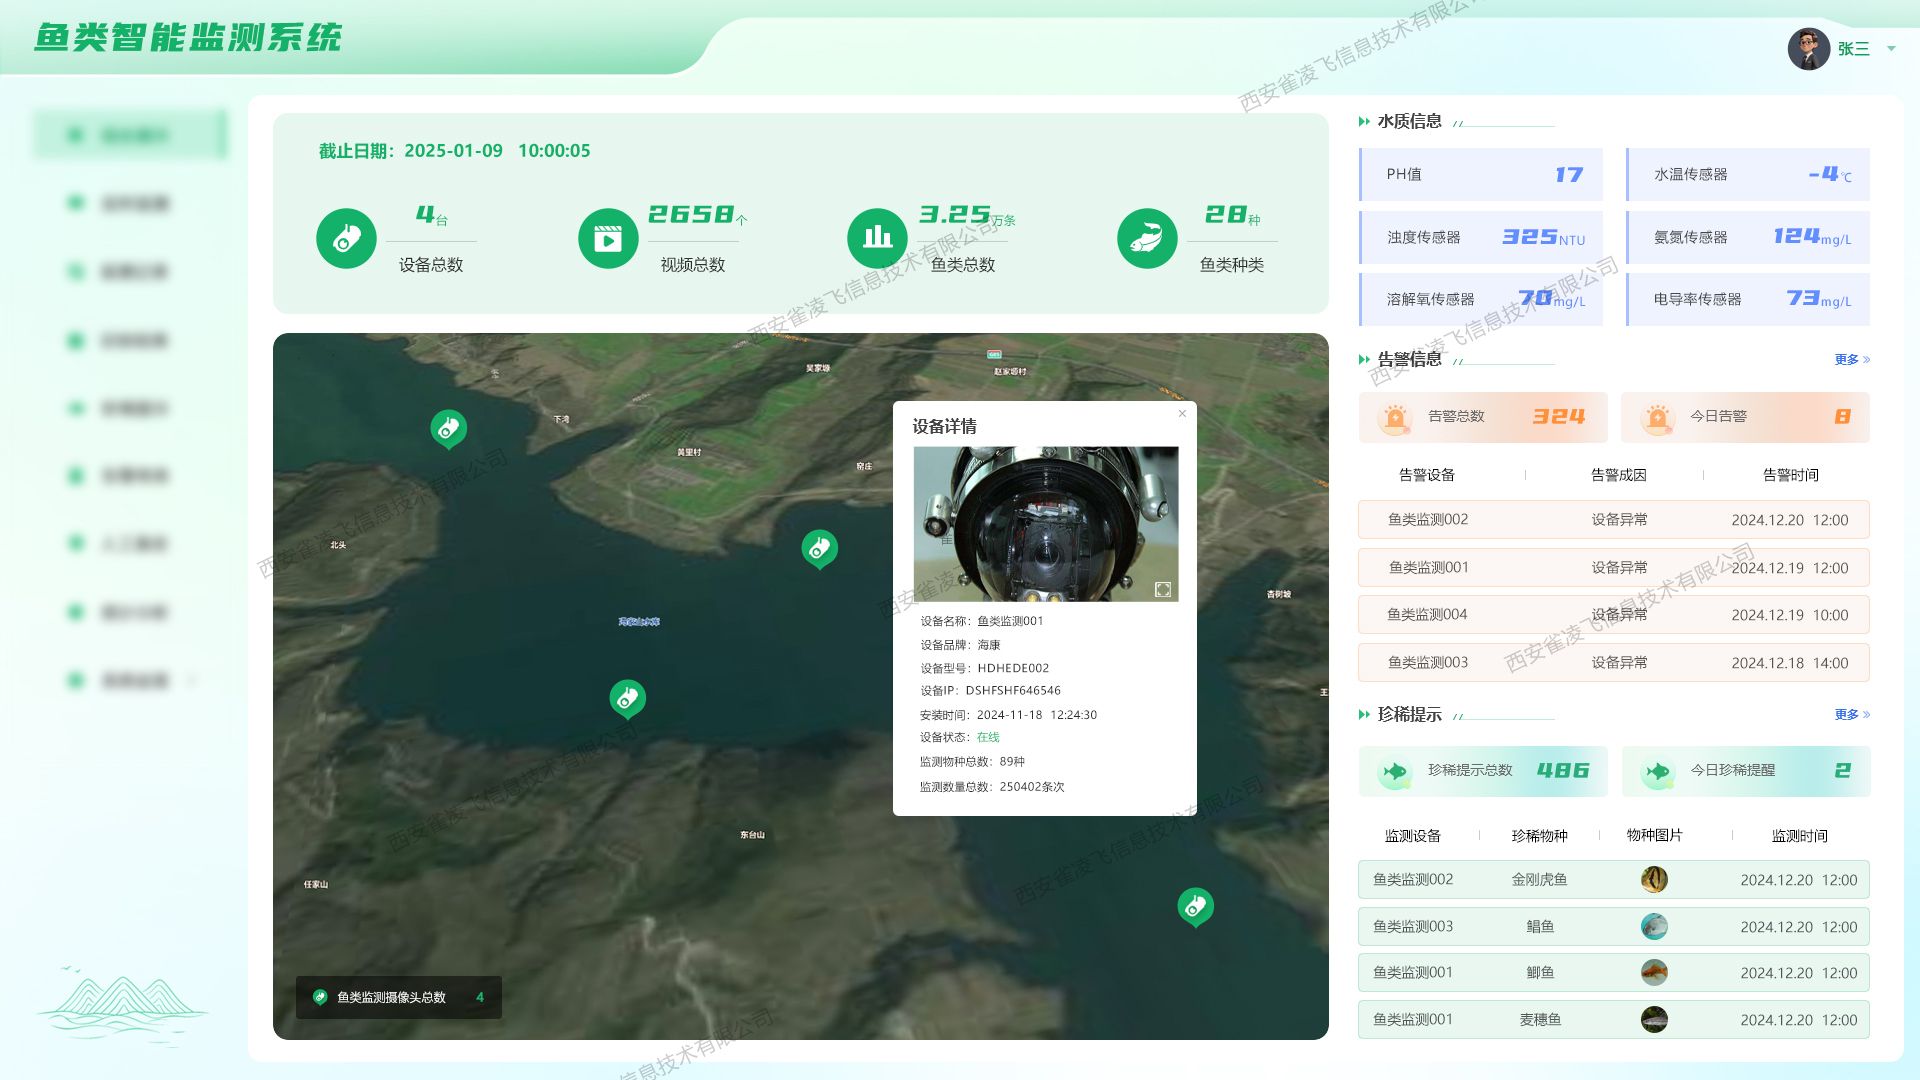This screenshot has width=1920, height=1080.
Task: Click the alarm bell icon beside 告警总数
Action: tap(1392, 417)
